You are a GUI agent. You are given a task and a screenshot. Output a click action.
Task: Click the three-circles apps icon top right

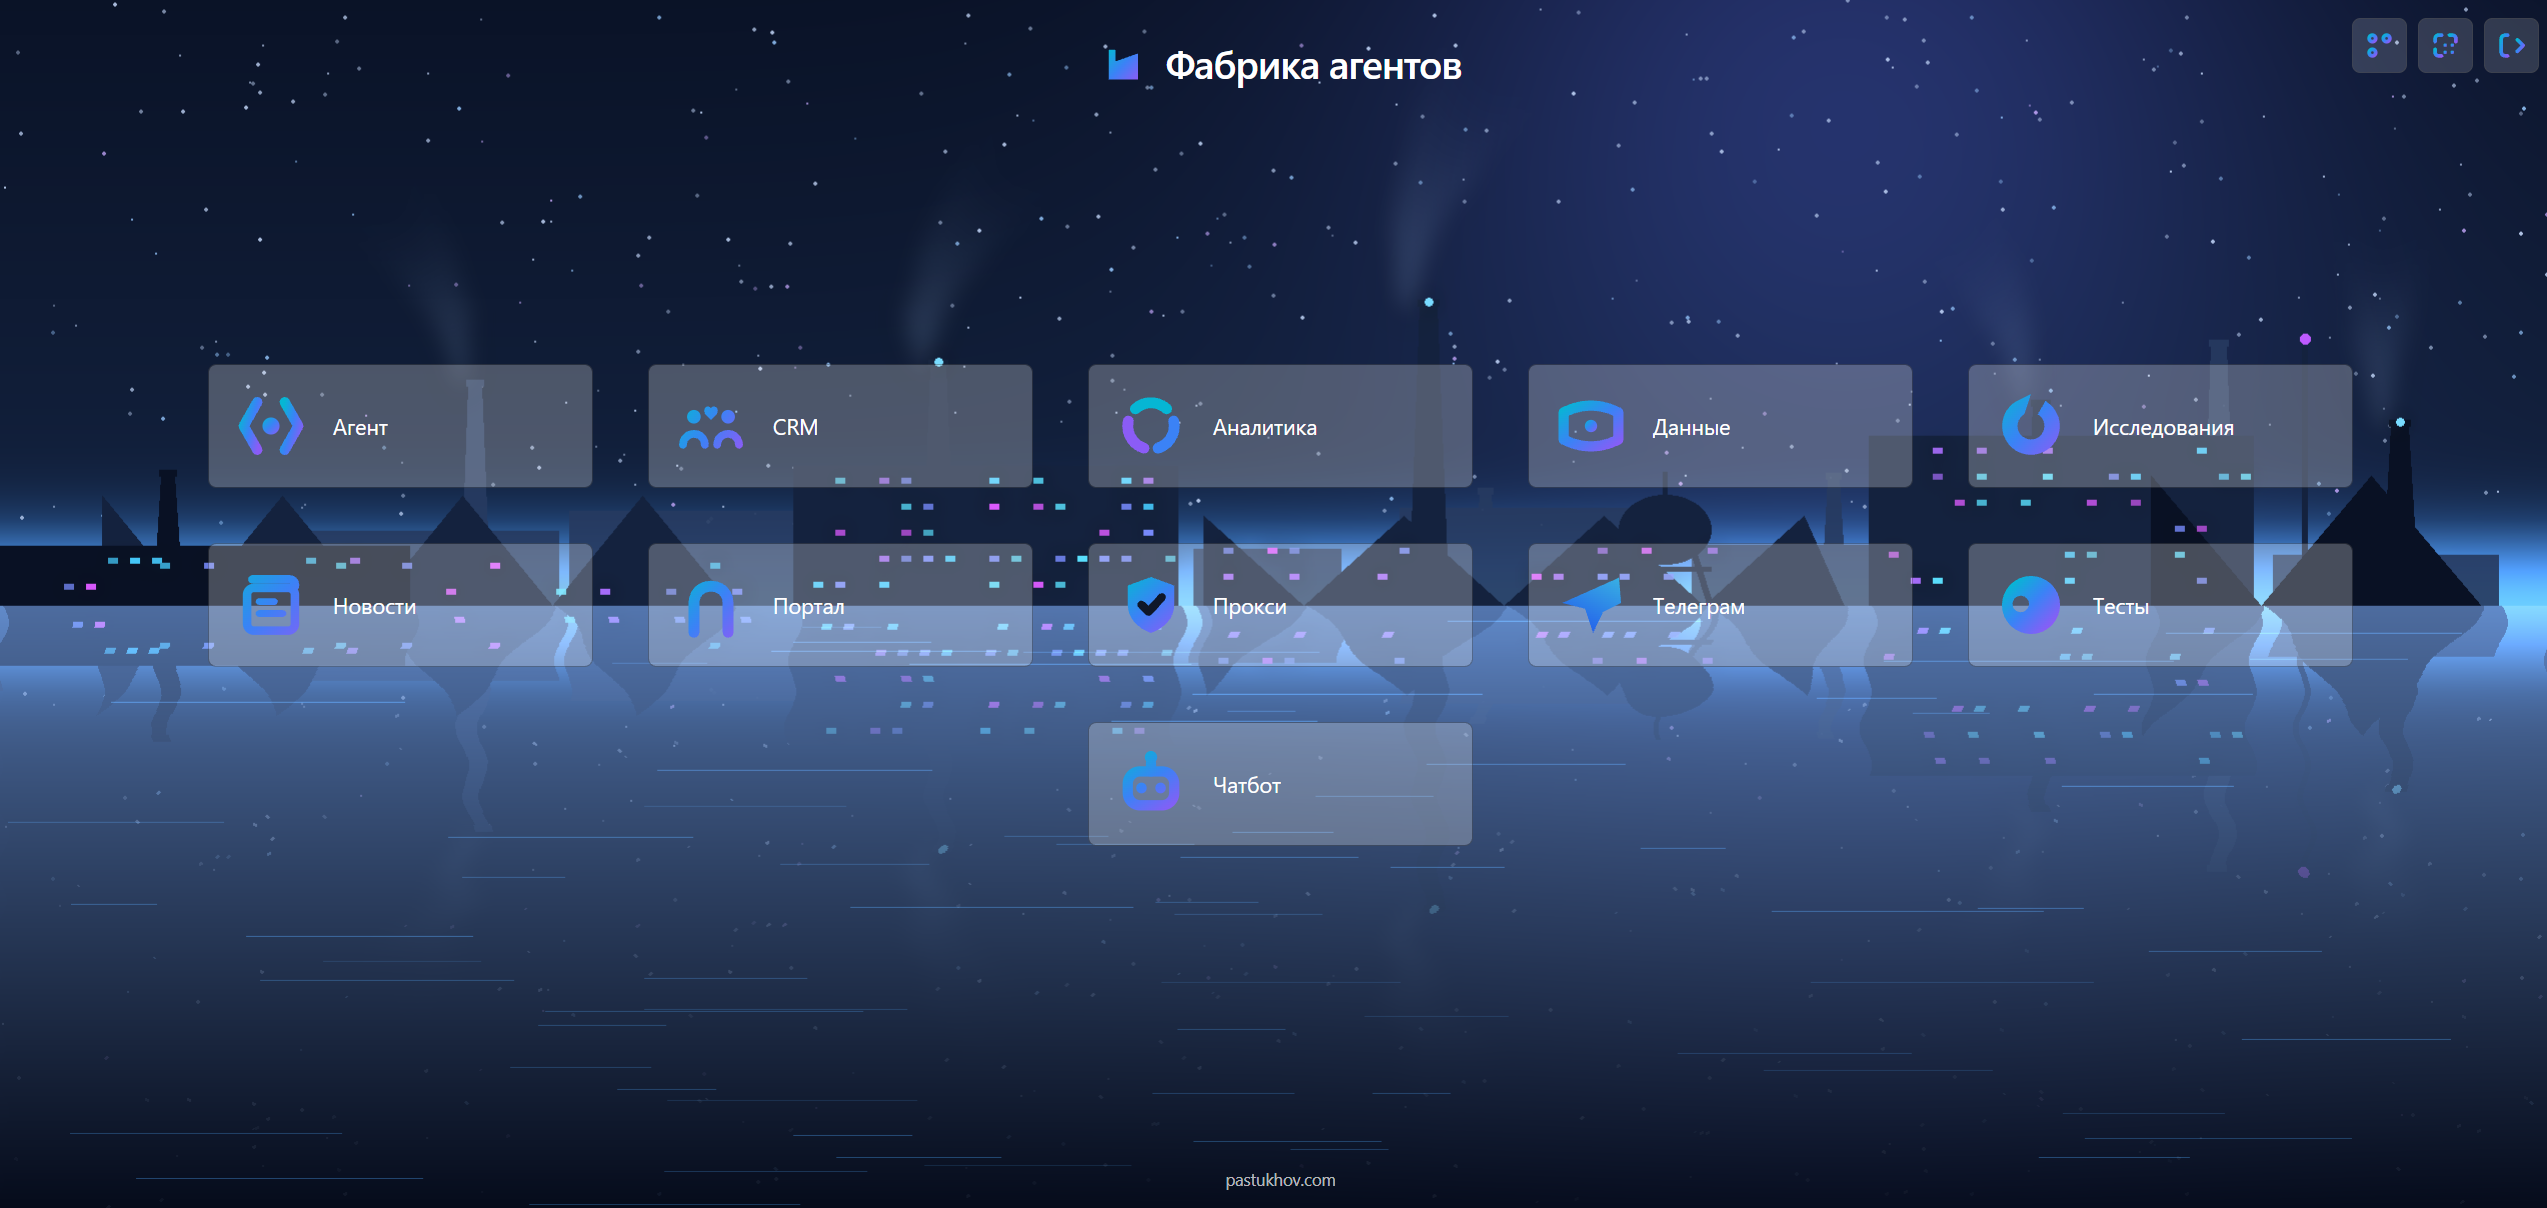(x=2379, y=45)
